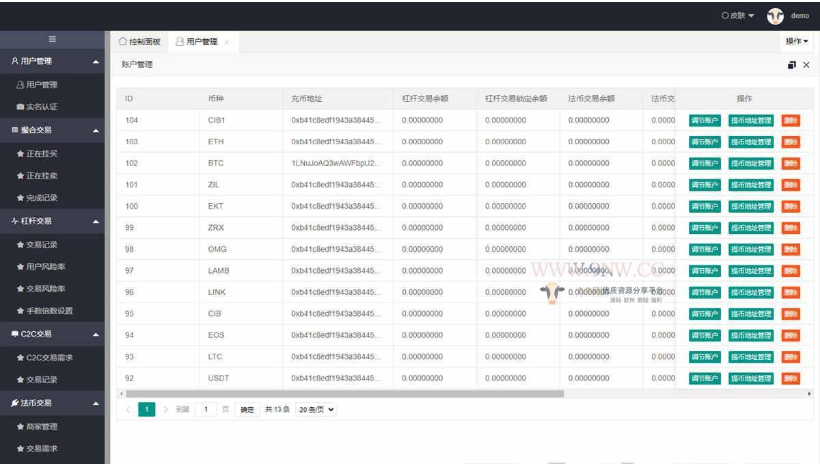Viewport: 820px width, 464px height.
Task: Click 调节账户 for the ZIL row
Action: click(705, 185)
